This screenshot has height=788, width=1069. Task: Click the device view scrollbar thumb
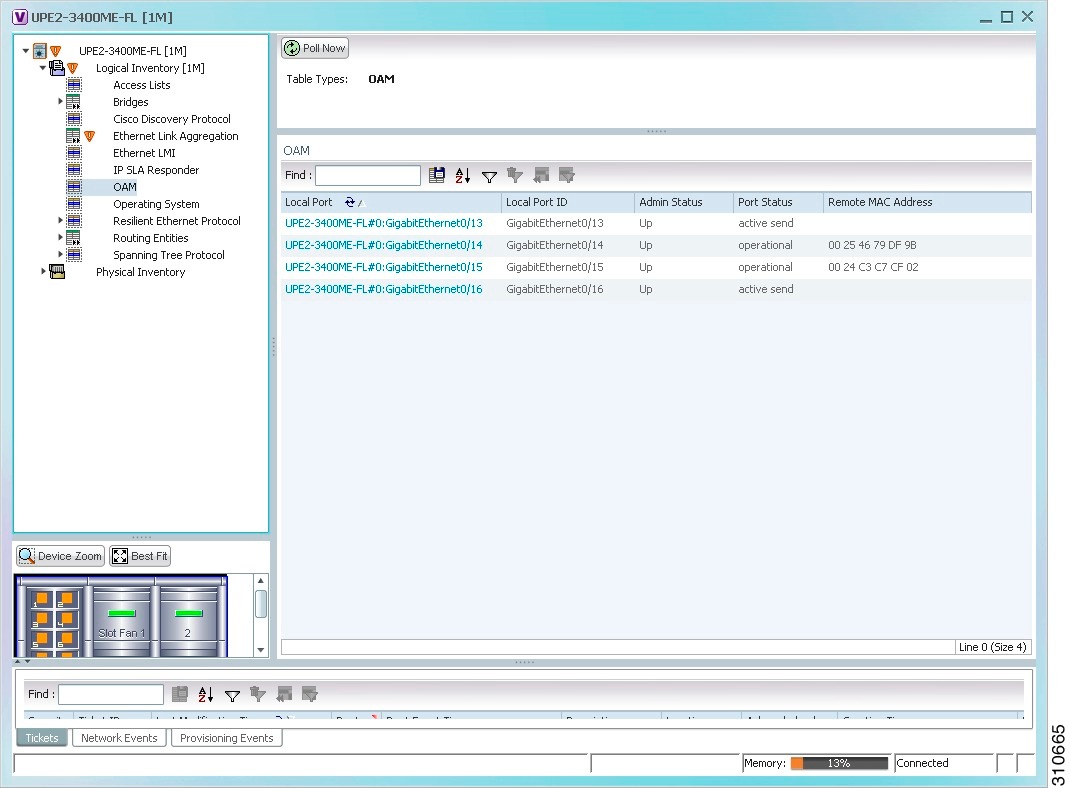click(x=260, y=604)
